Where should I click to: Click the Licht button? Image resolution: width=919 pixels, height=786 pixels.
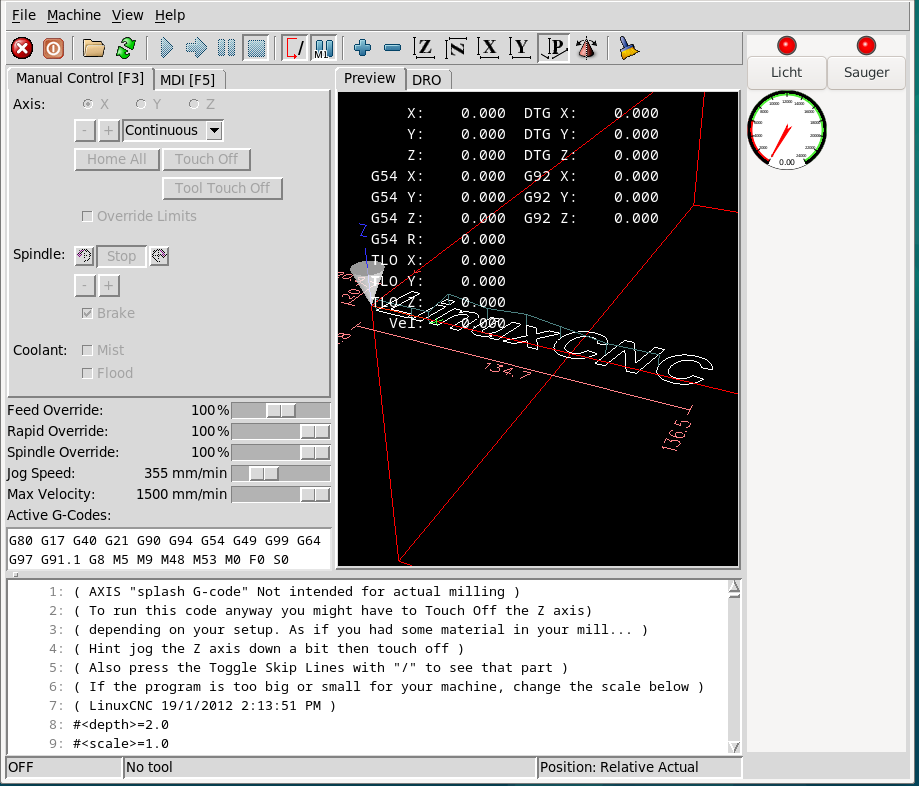tap(786, 72)
